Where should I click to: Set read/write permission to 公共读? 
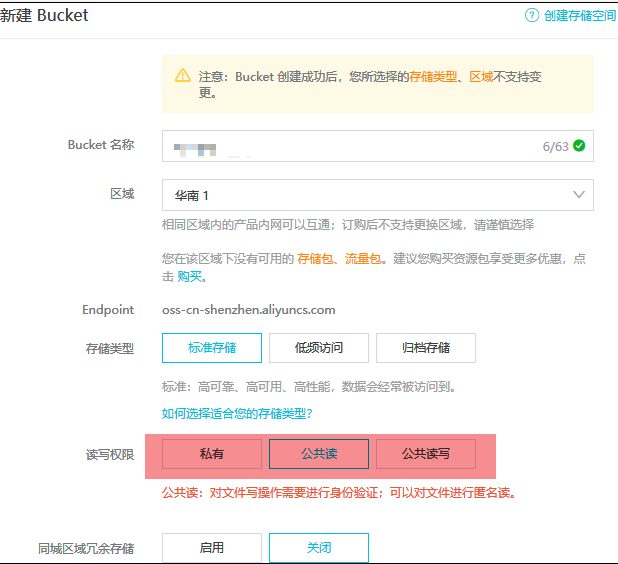coord(319,454)
